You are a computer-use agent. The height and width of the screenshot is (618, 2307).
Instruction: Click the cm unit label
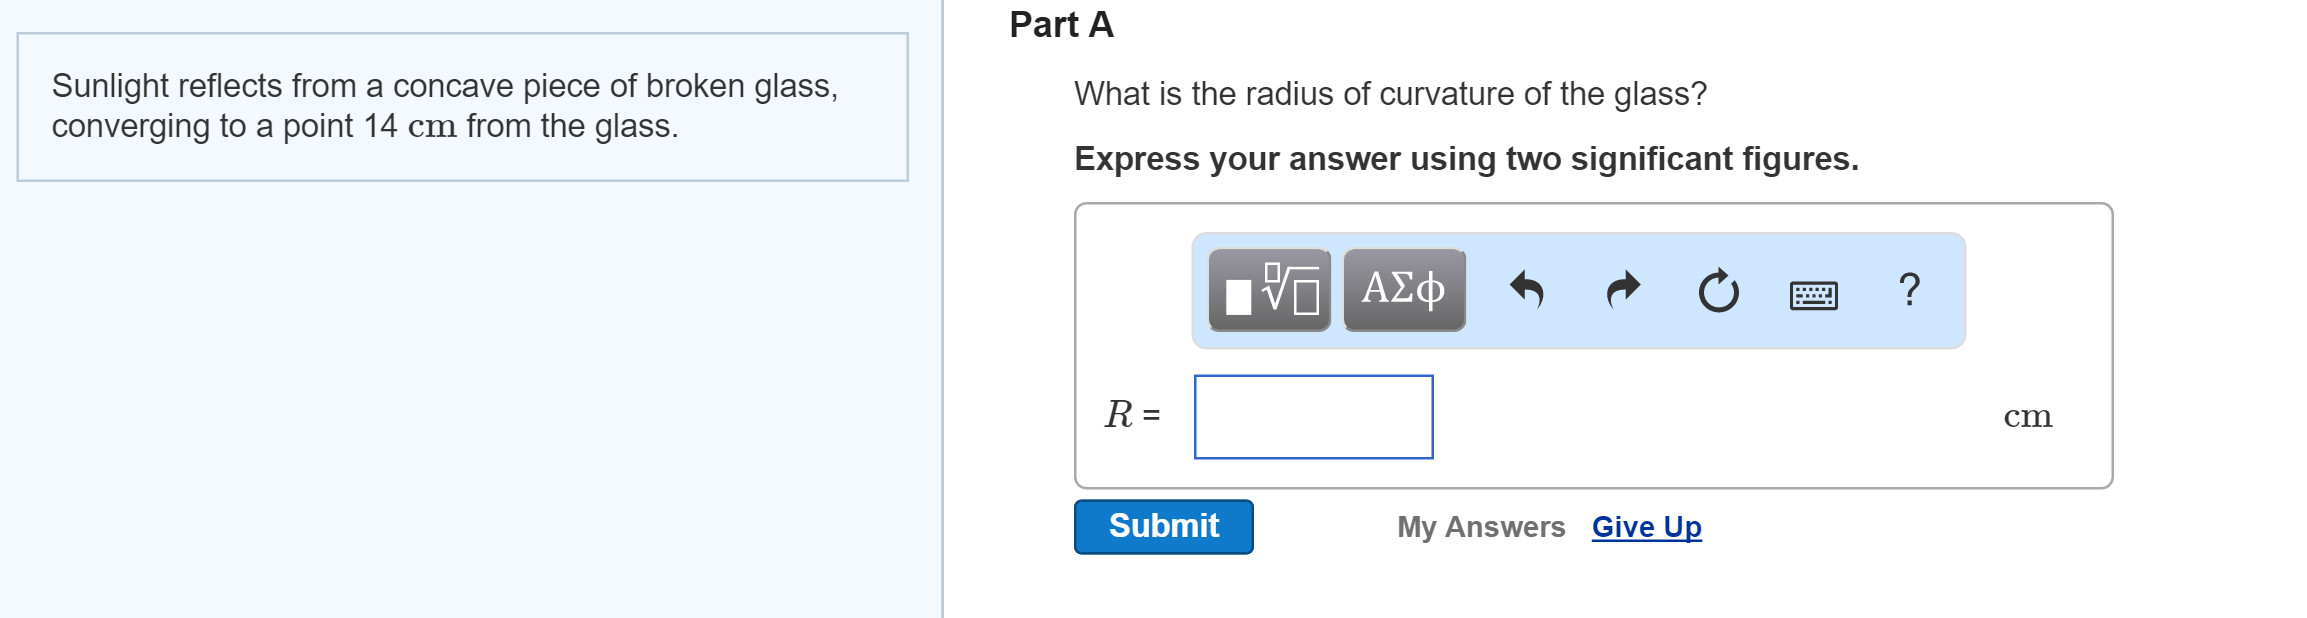(2027, 416)
